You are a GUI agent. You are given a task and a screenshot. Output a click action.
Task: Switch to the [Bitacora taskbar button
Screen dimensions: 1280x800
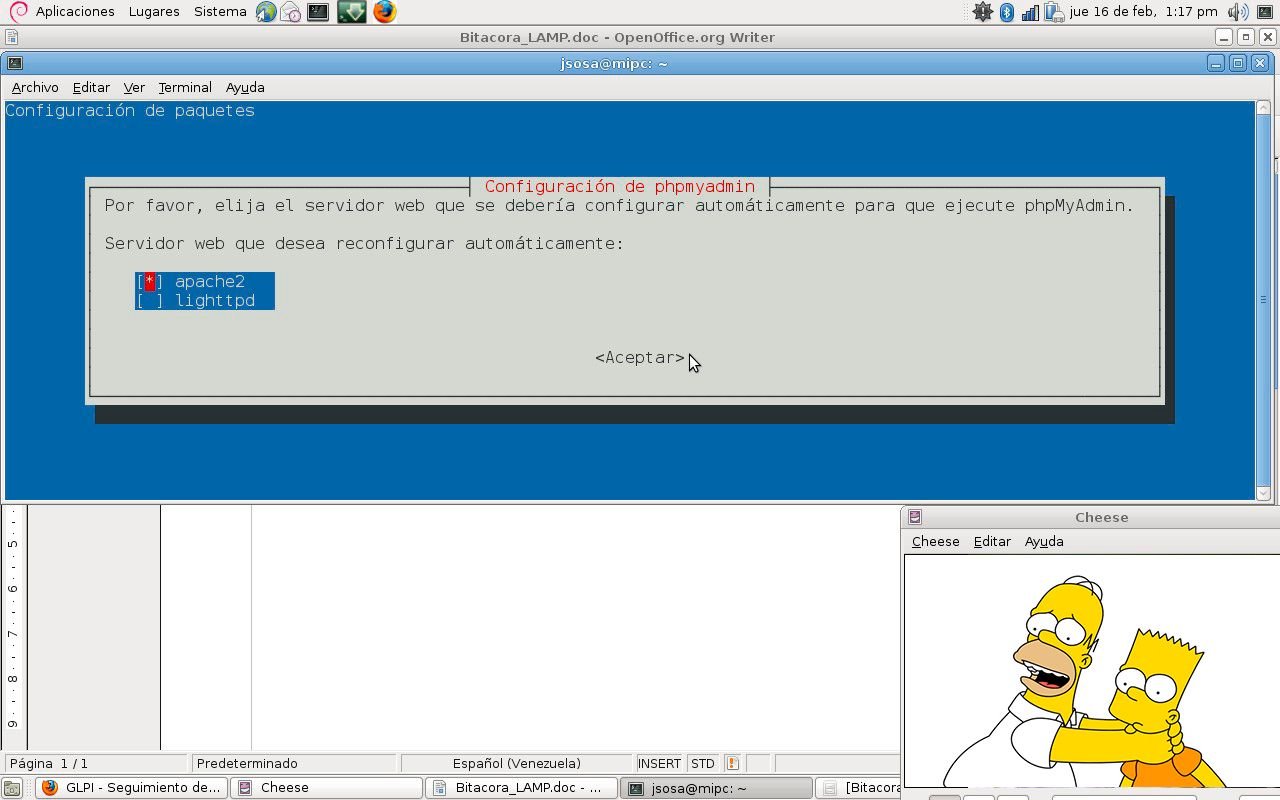(858, 788)
